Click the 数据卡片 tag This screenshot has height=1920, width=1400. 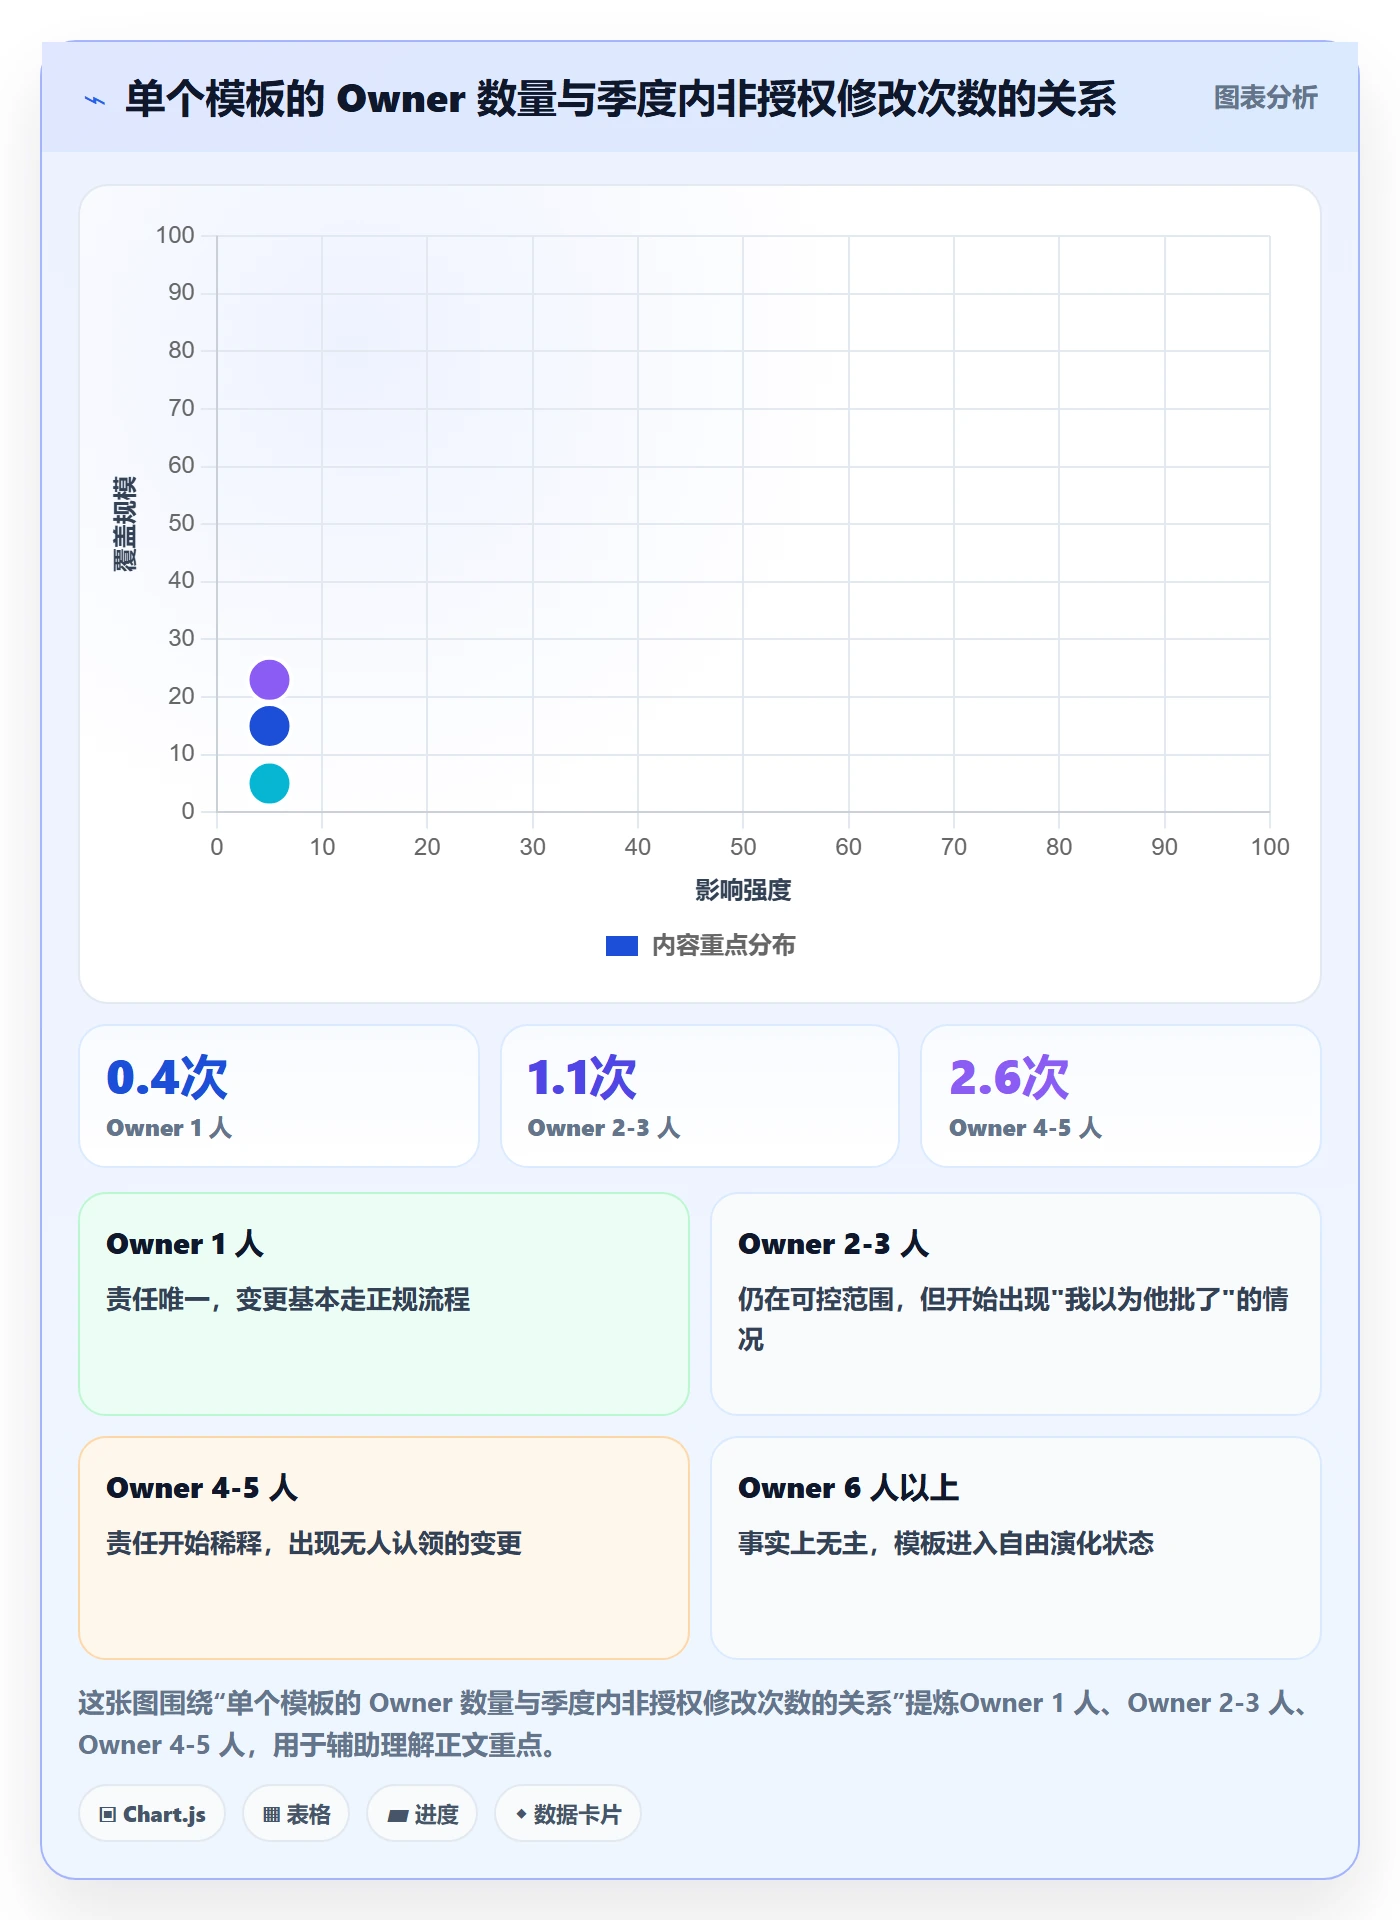click(568, 1814)
